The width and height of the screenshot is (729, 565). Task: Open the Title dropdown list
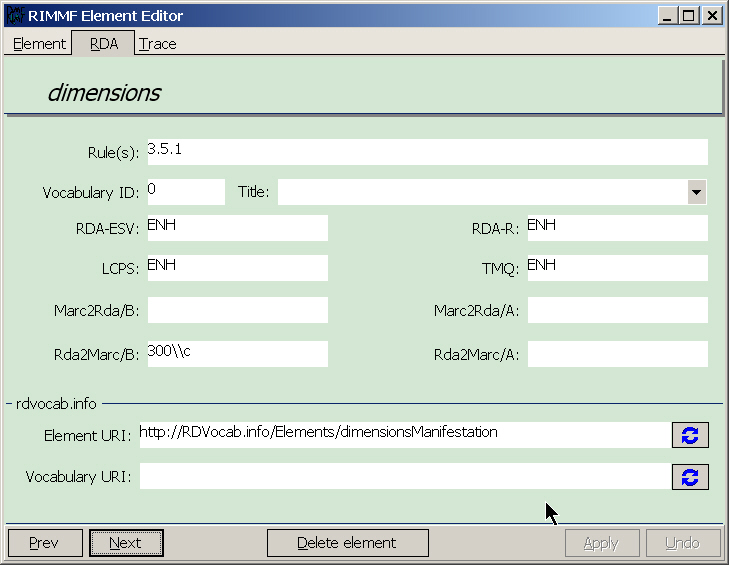(696, 192)
